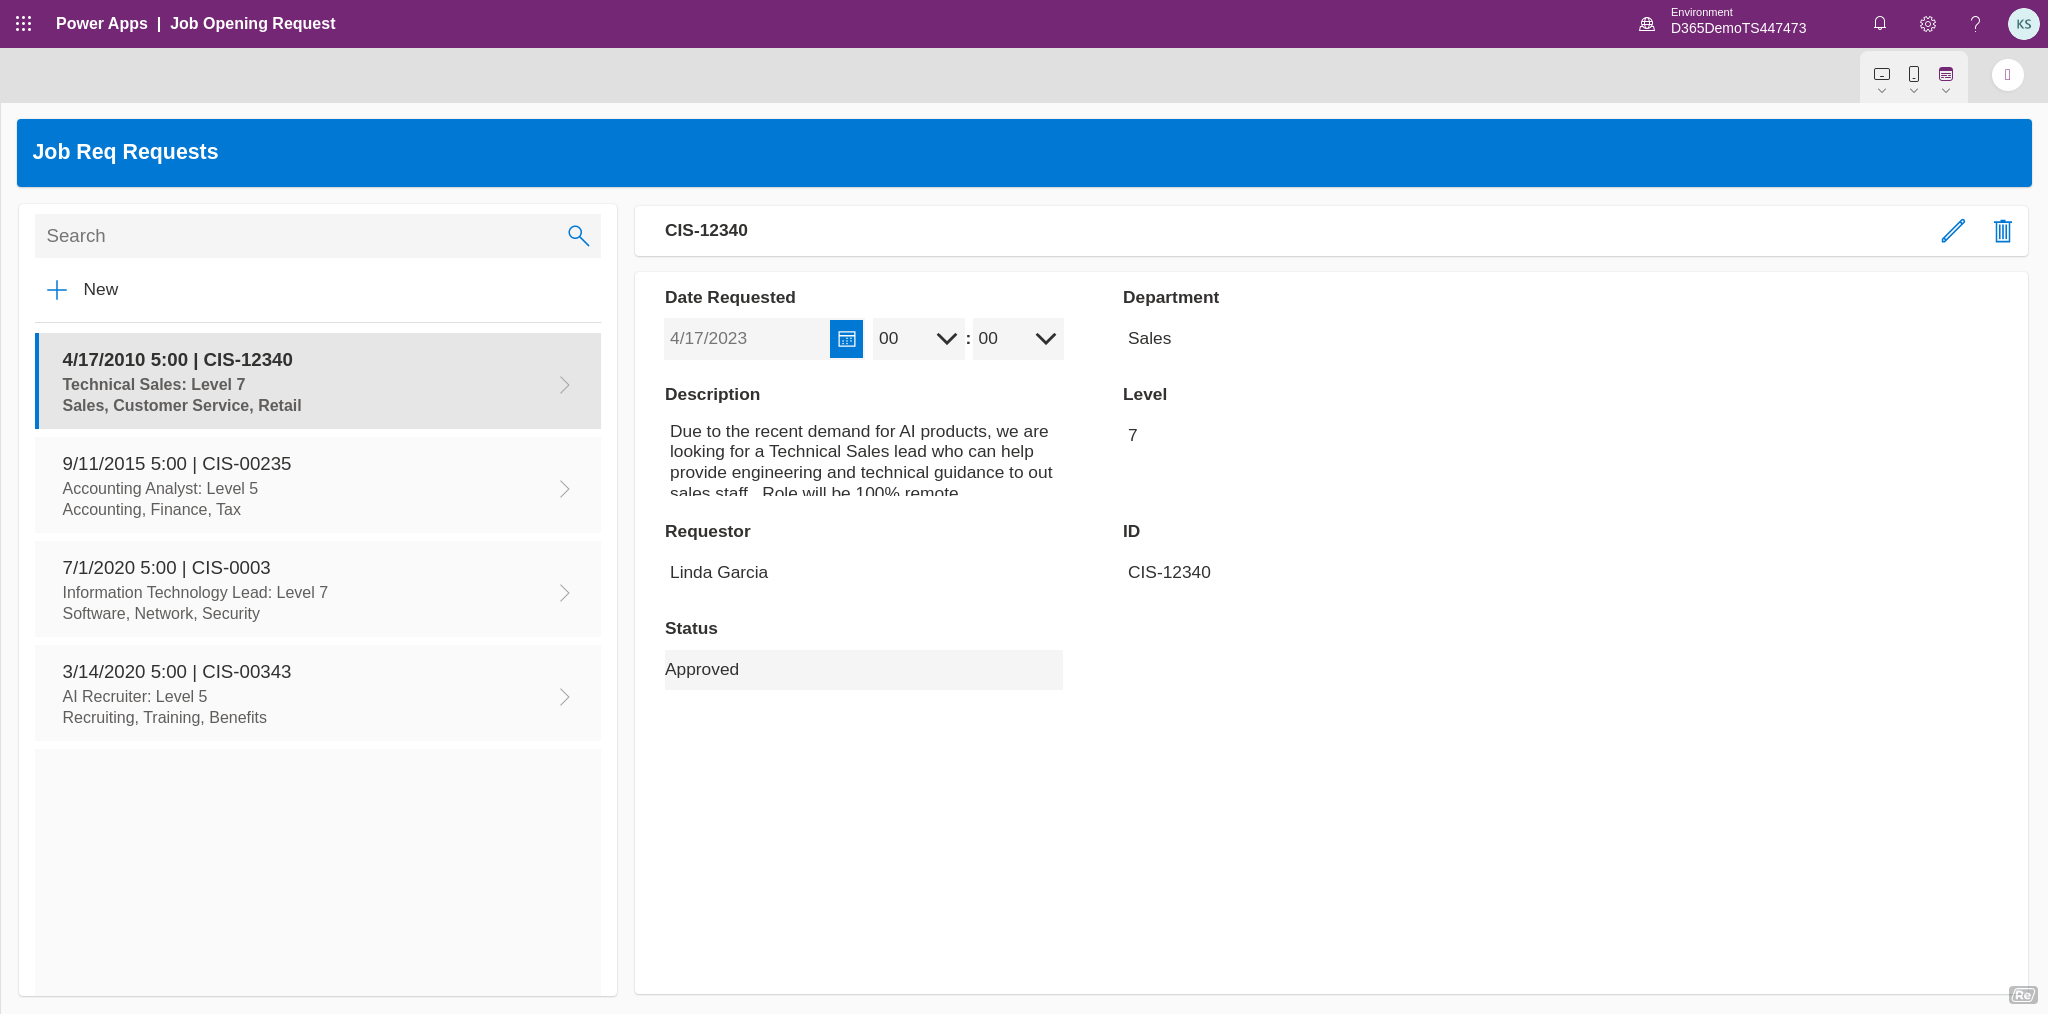Click into the Search input field

coord(300,236)
